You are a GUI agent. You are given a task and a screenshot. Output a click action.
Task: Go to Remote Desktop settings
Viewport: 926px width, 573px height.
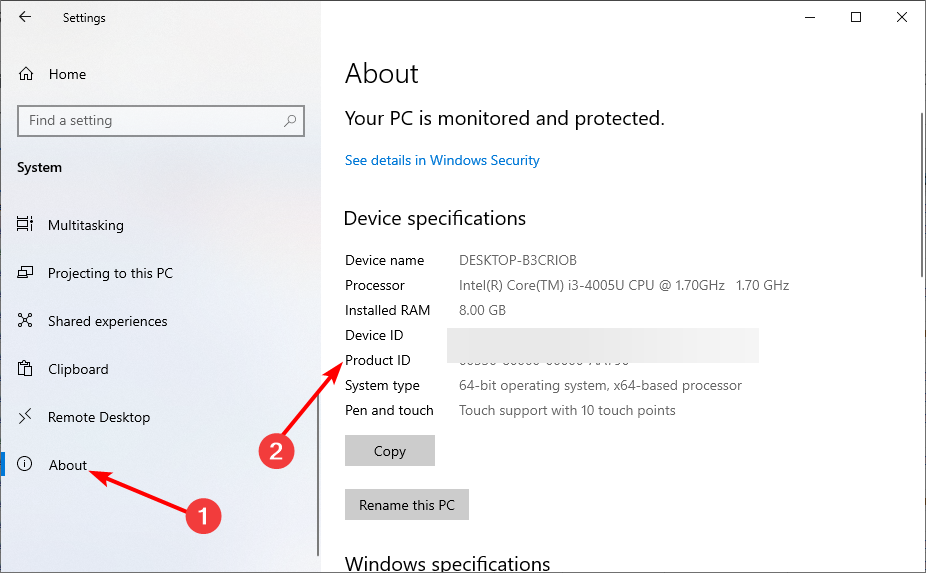[99, 417]
